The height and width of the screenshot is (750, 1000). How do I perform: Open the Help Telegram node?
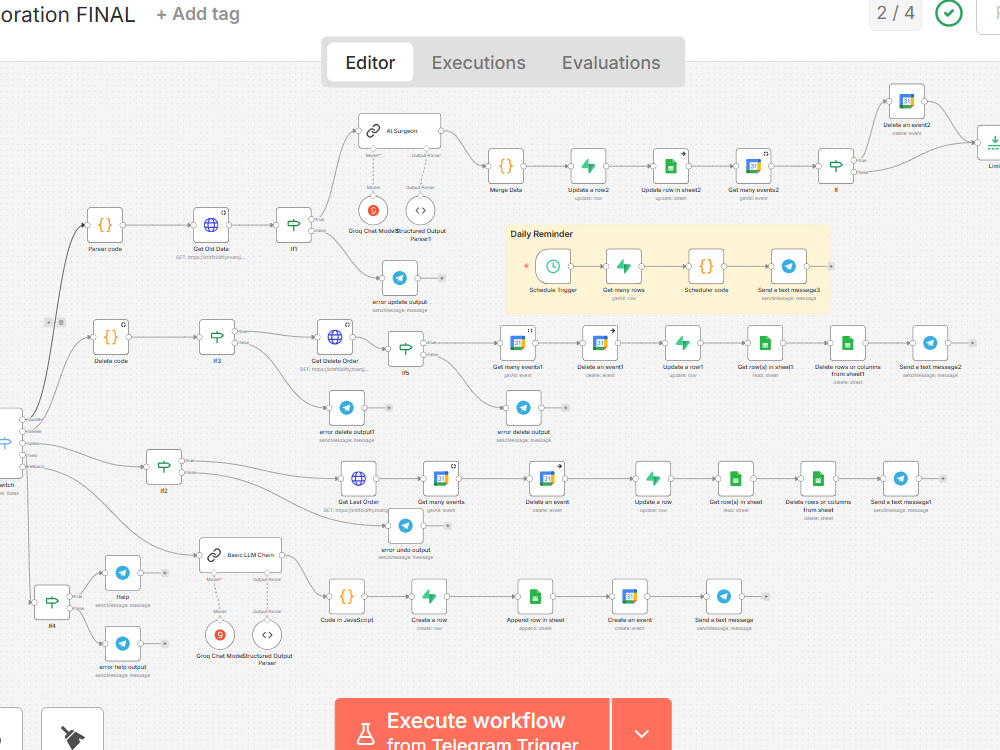[x=122, y=573]
